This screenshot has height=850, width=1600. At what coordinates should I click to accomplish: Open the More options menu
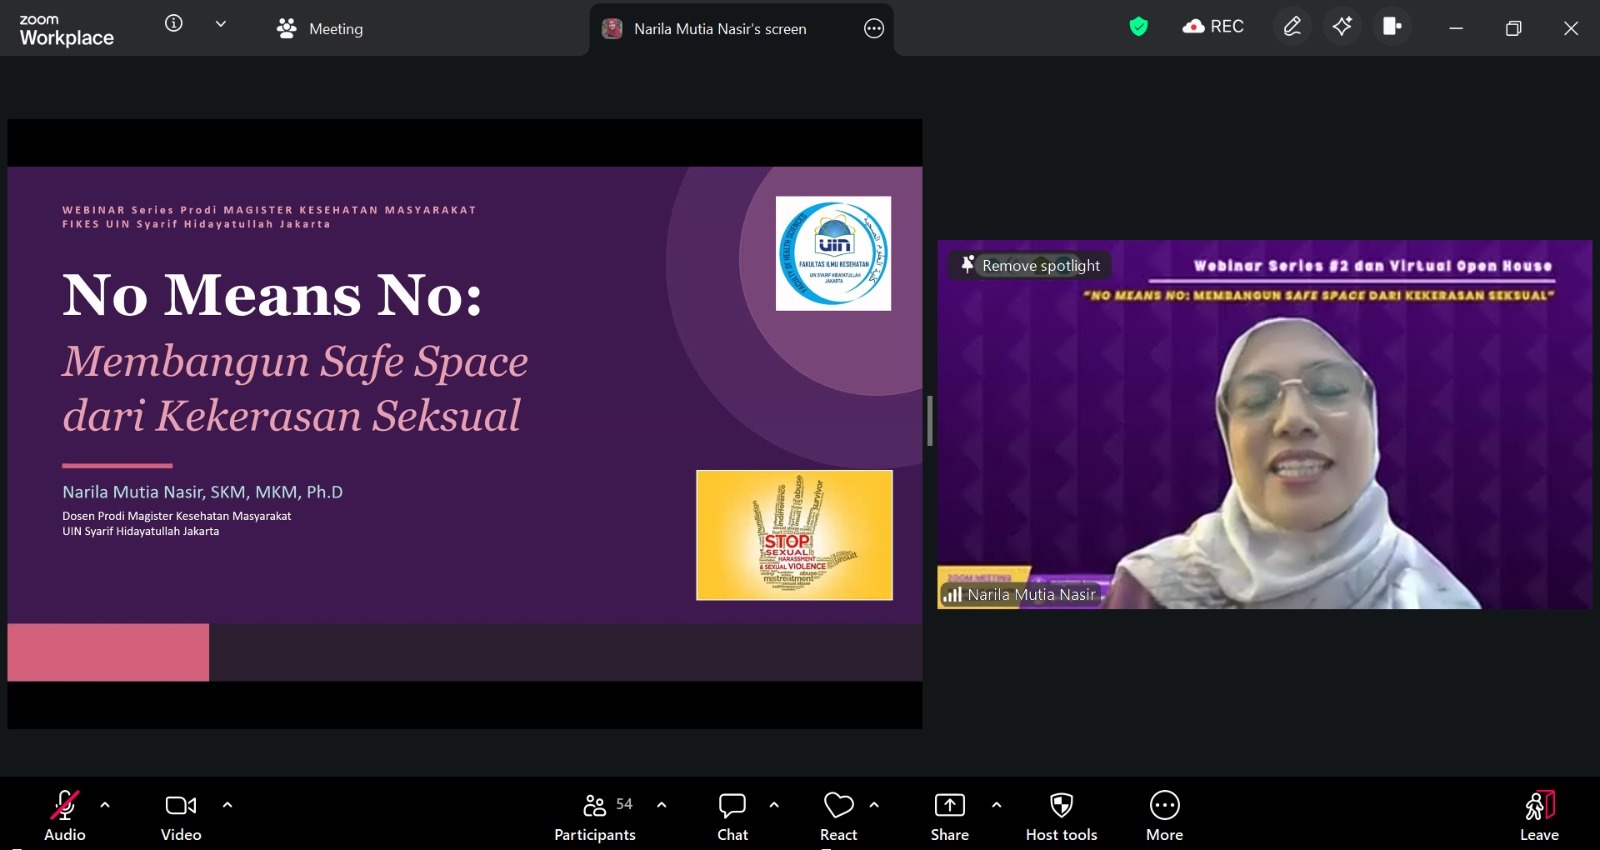1165,815
